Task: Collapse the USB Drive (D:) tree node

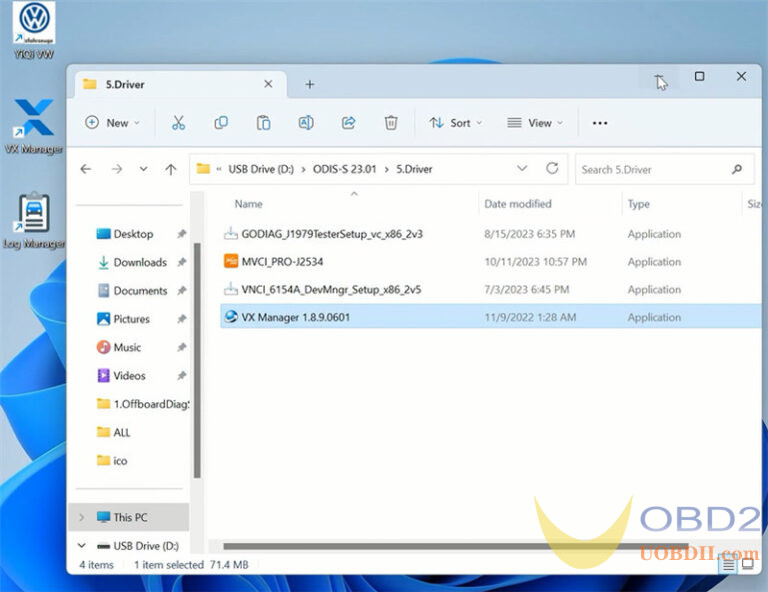Action: [82, 545]
